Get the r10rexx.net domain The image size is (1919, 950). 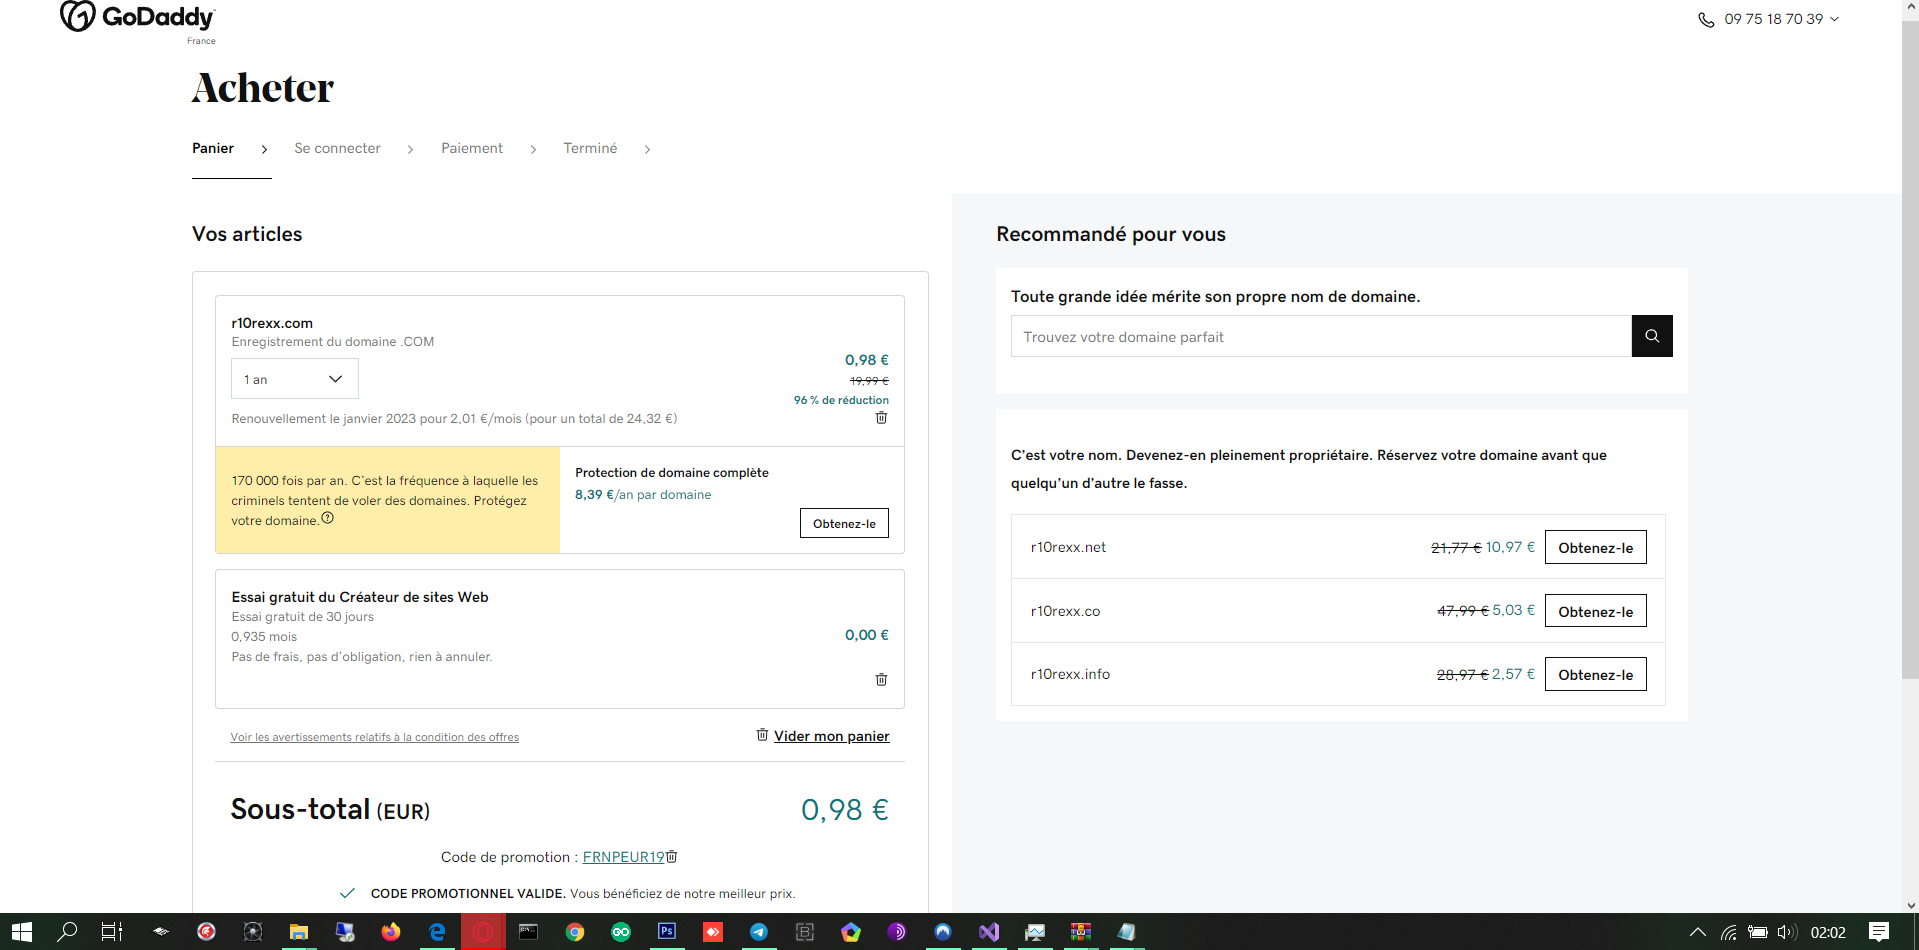click(1595, 547)
